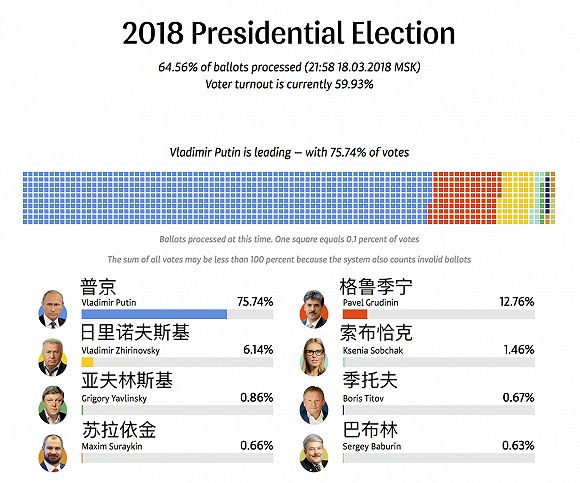Click Maxim Suraykin's portrait photo
Screen dimensions: 580x483
tap(53, 453)
